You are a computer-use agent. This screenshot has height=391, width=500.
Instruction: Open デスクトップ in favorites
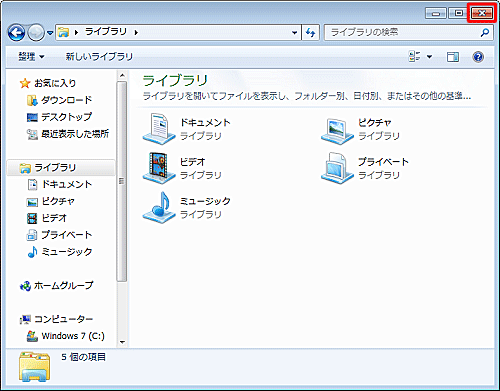(67, 117)
